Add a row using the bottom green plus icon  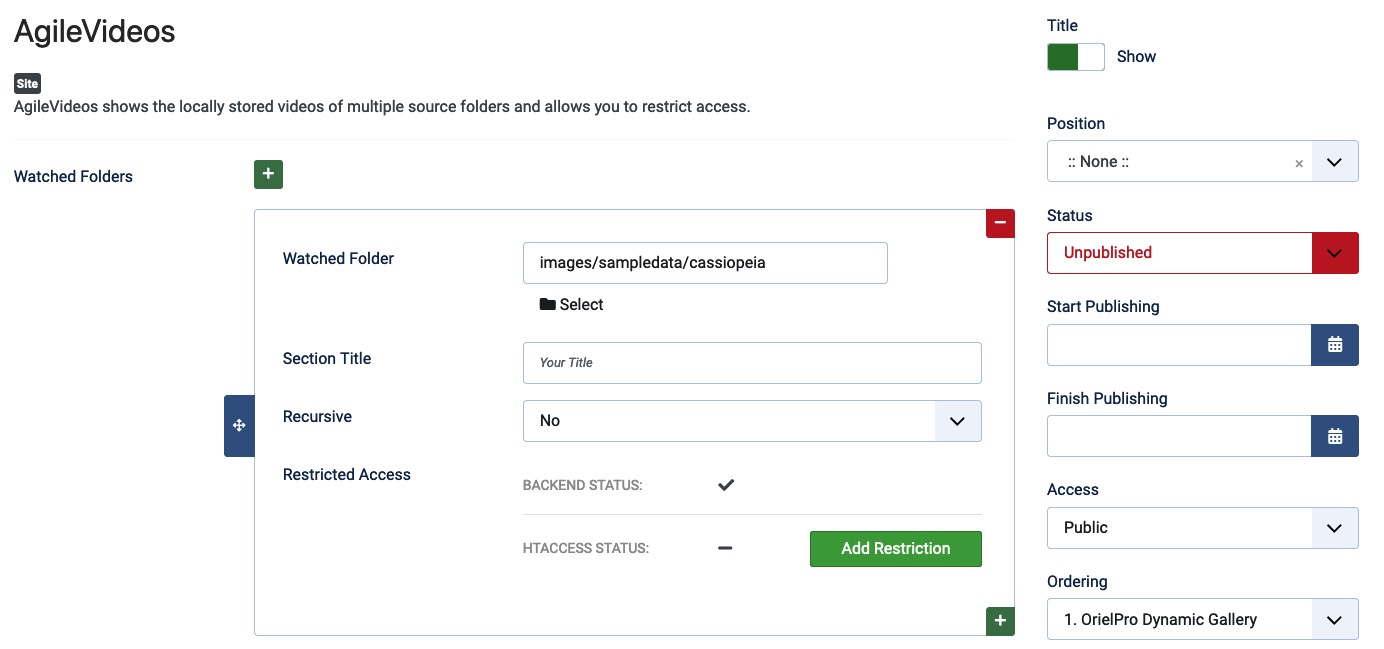point(1000,620)
